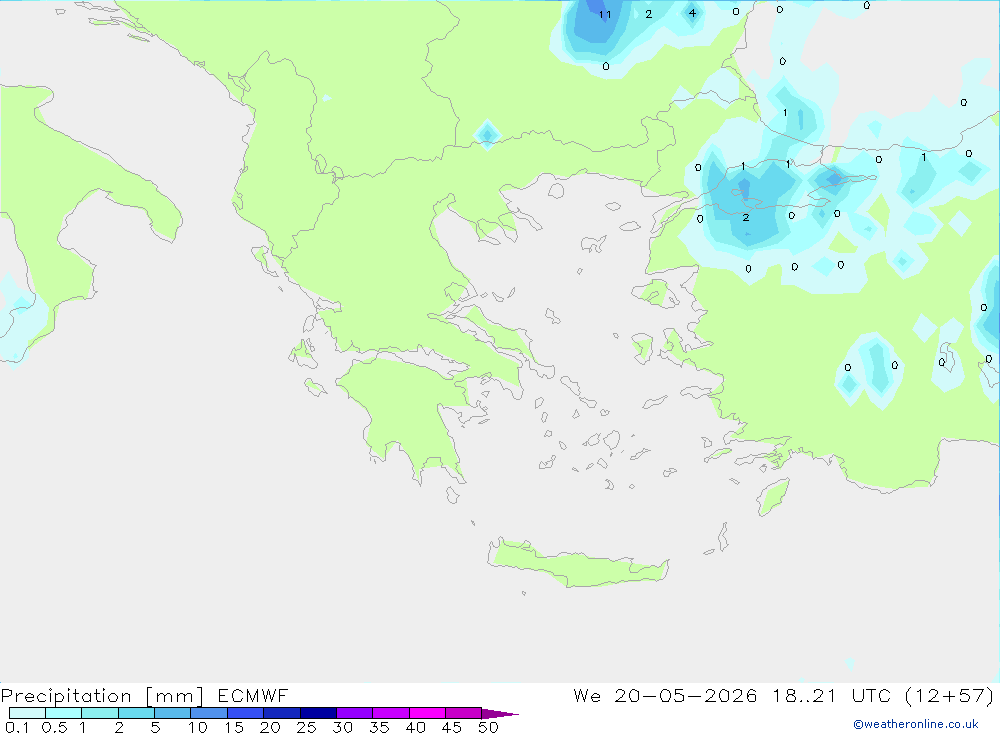Click the '4' precipitation value on map

(x=692, y=13)
